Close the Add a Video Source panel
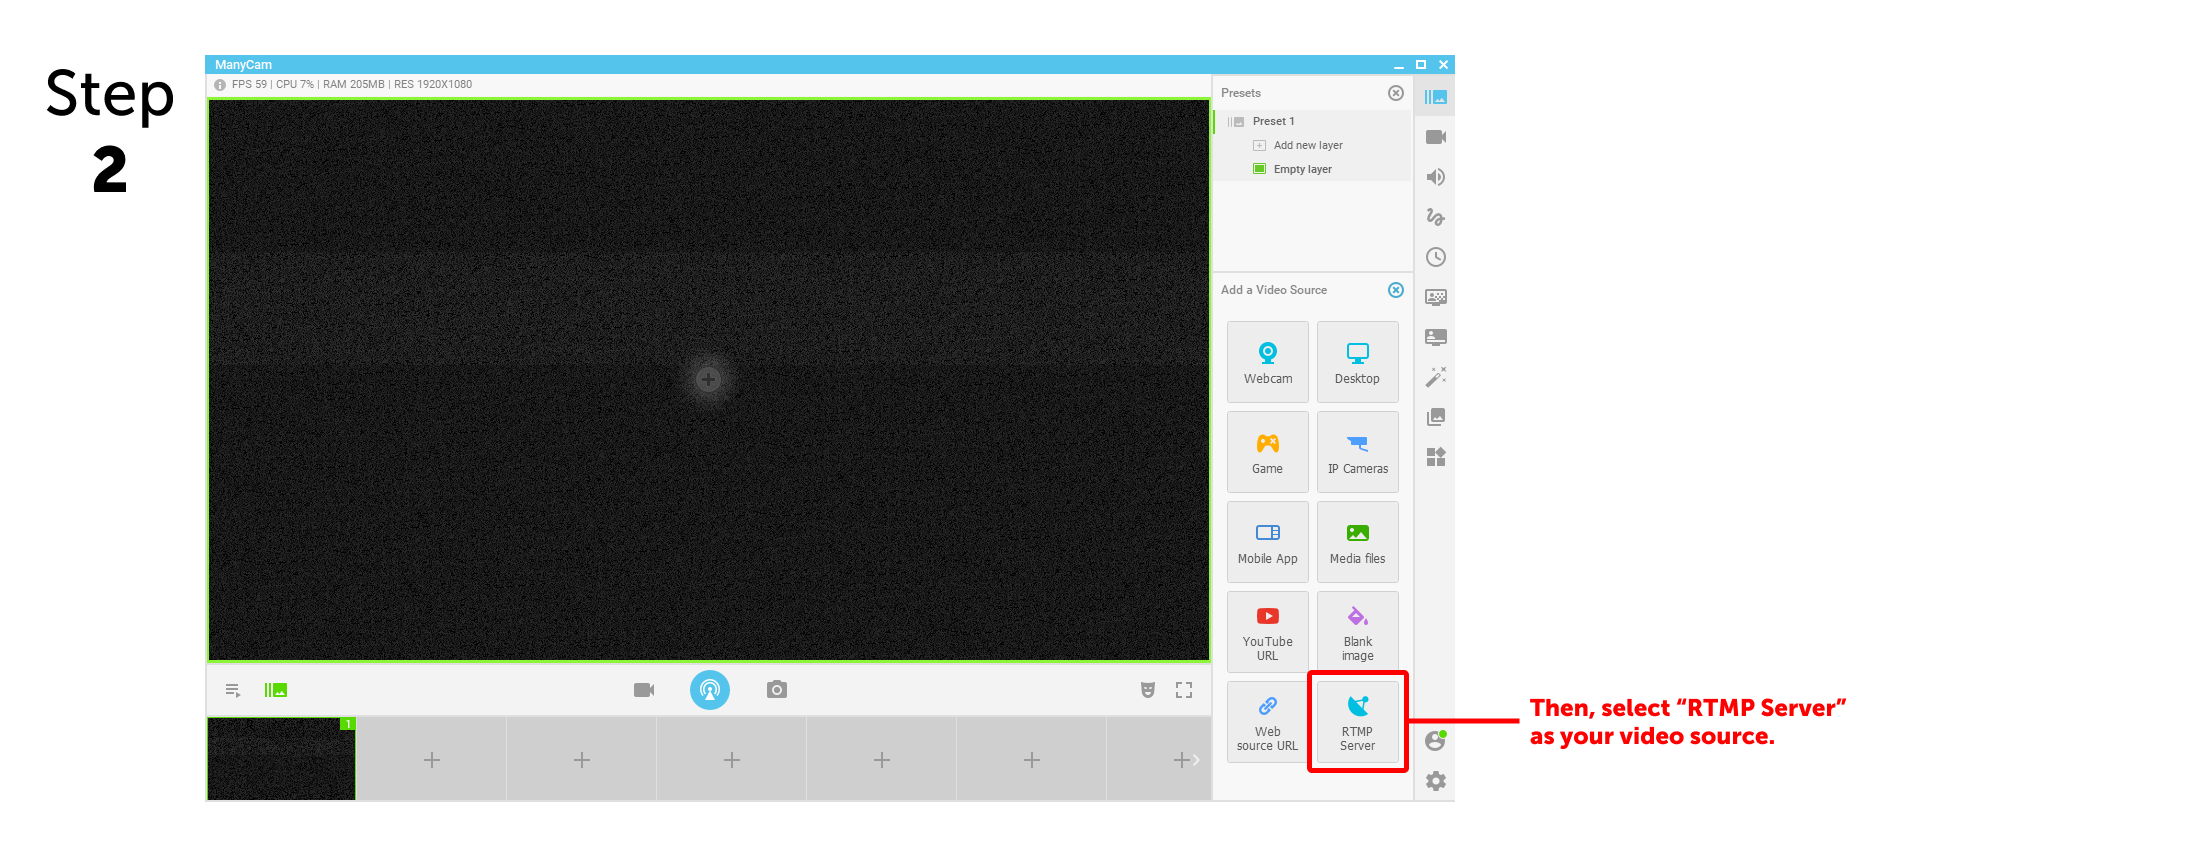The image size is (2195, 857). [x=1396, y=290]
